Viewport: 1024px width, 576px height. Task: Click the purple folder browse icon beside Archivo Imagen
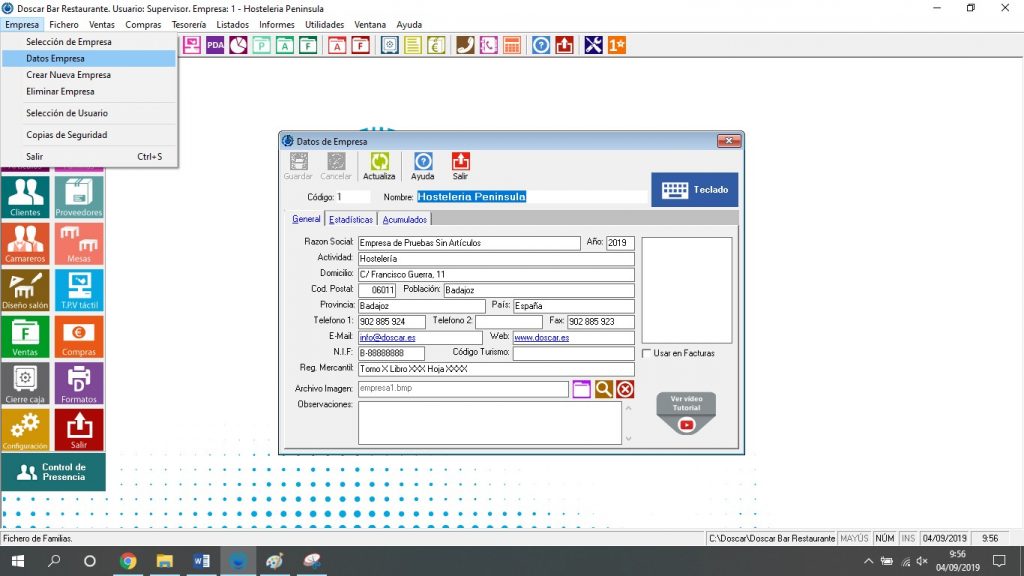[581, 389]
